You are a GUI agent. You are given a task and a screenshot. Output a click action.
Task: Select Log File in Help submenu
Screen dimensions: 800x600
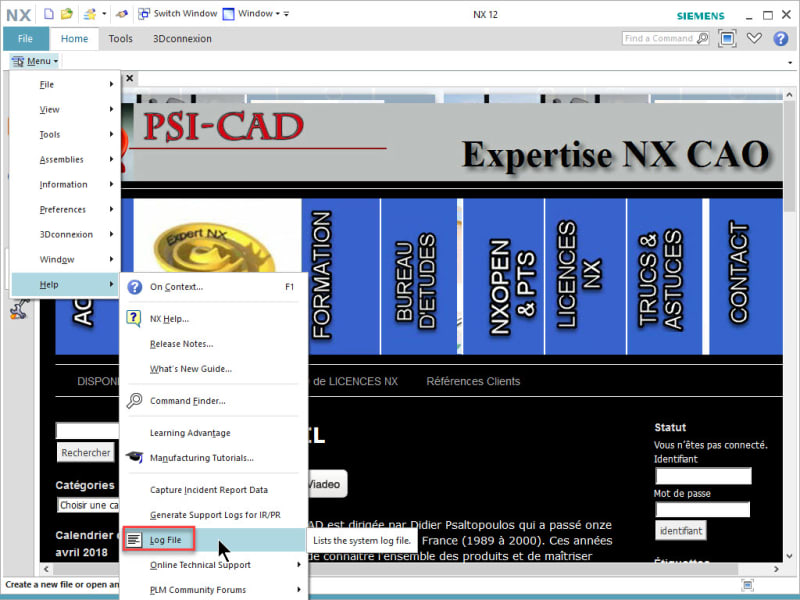[x=213, y=540]
